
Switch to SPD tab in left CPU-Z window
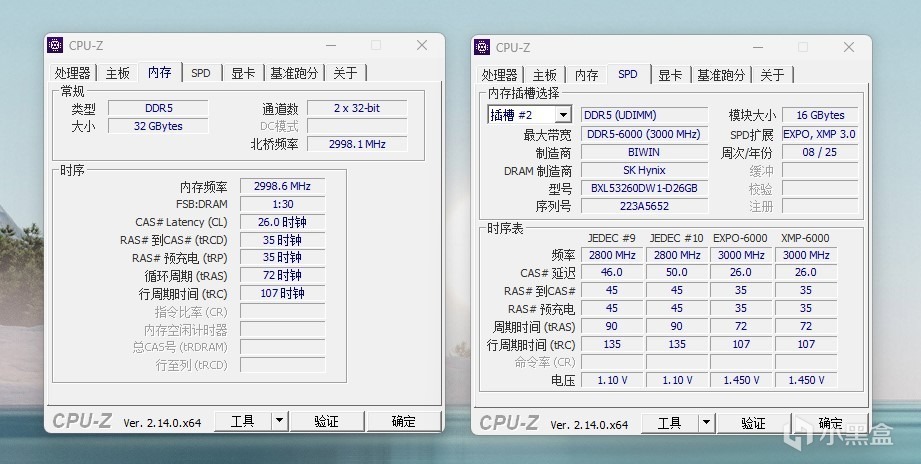tap(201, 73)
